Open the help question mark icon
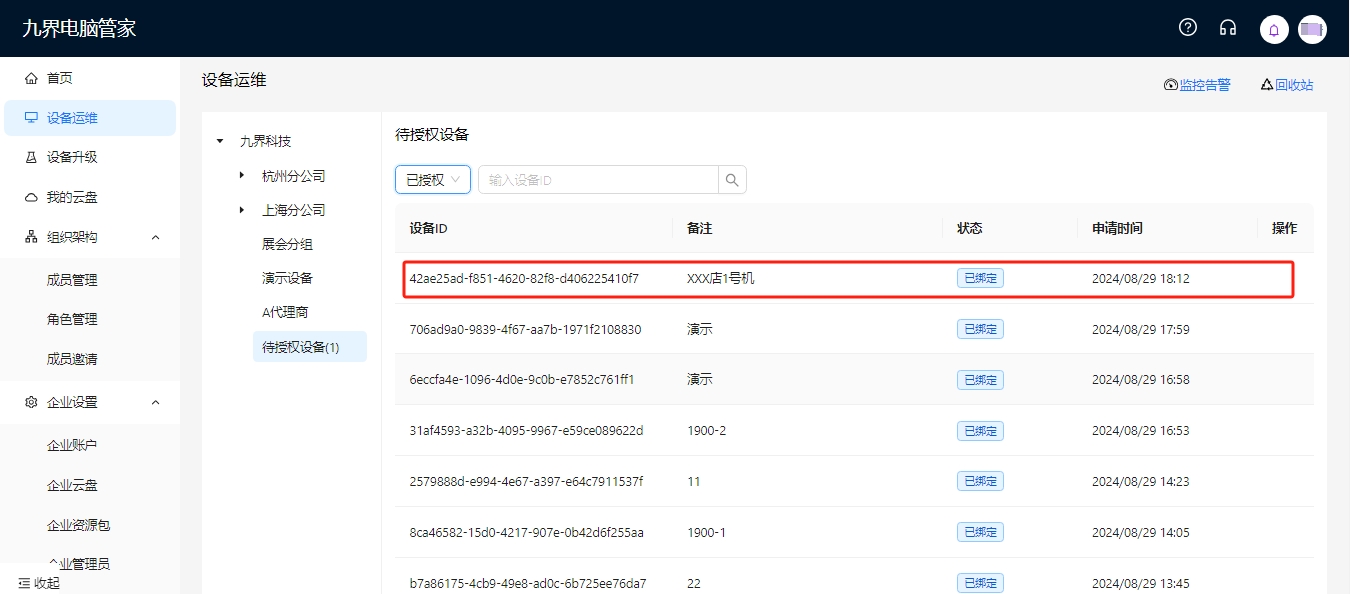The width and height of the screenshot is (1350, 594). 1188,28
